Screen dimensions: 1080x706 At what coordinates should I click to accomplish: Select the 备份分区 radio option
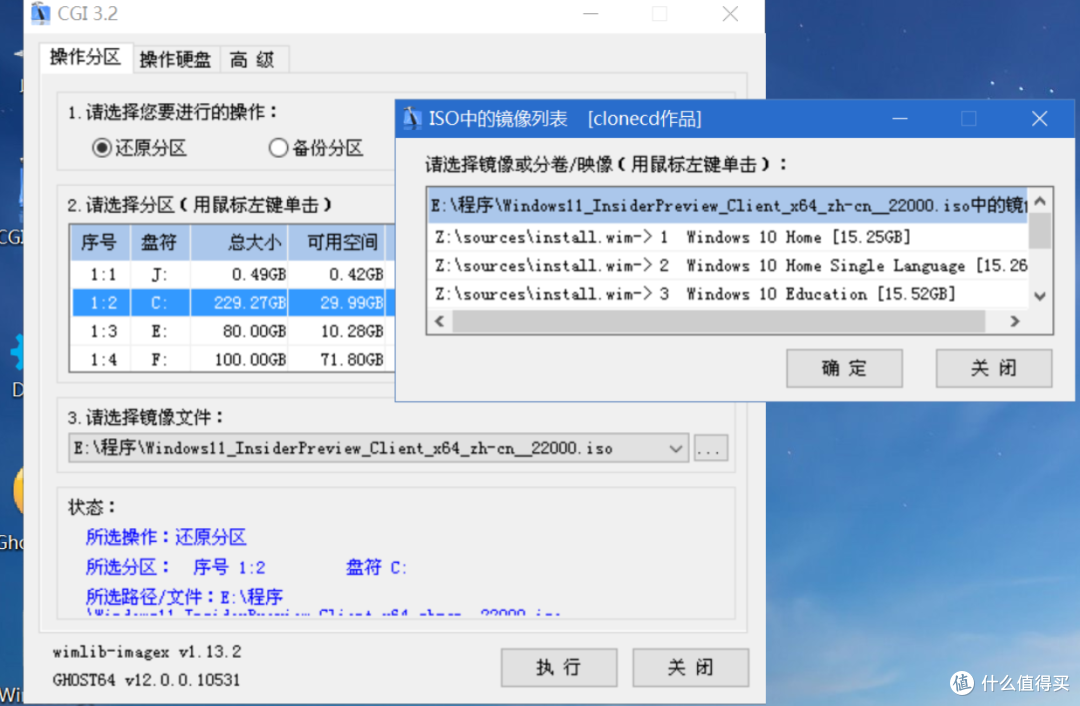278,147
